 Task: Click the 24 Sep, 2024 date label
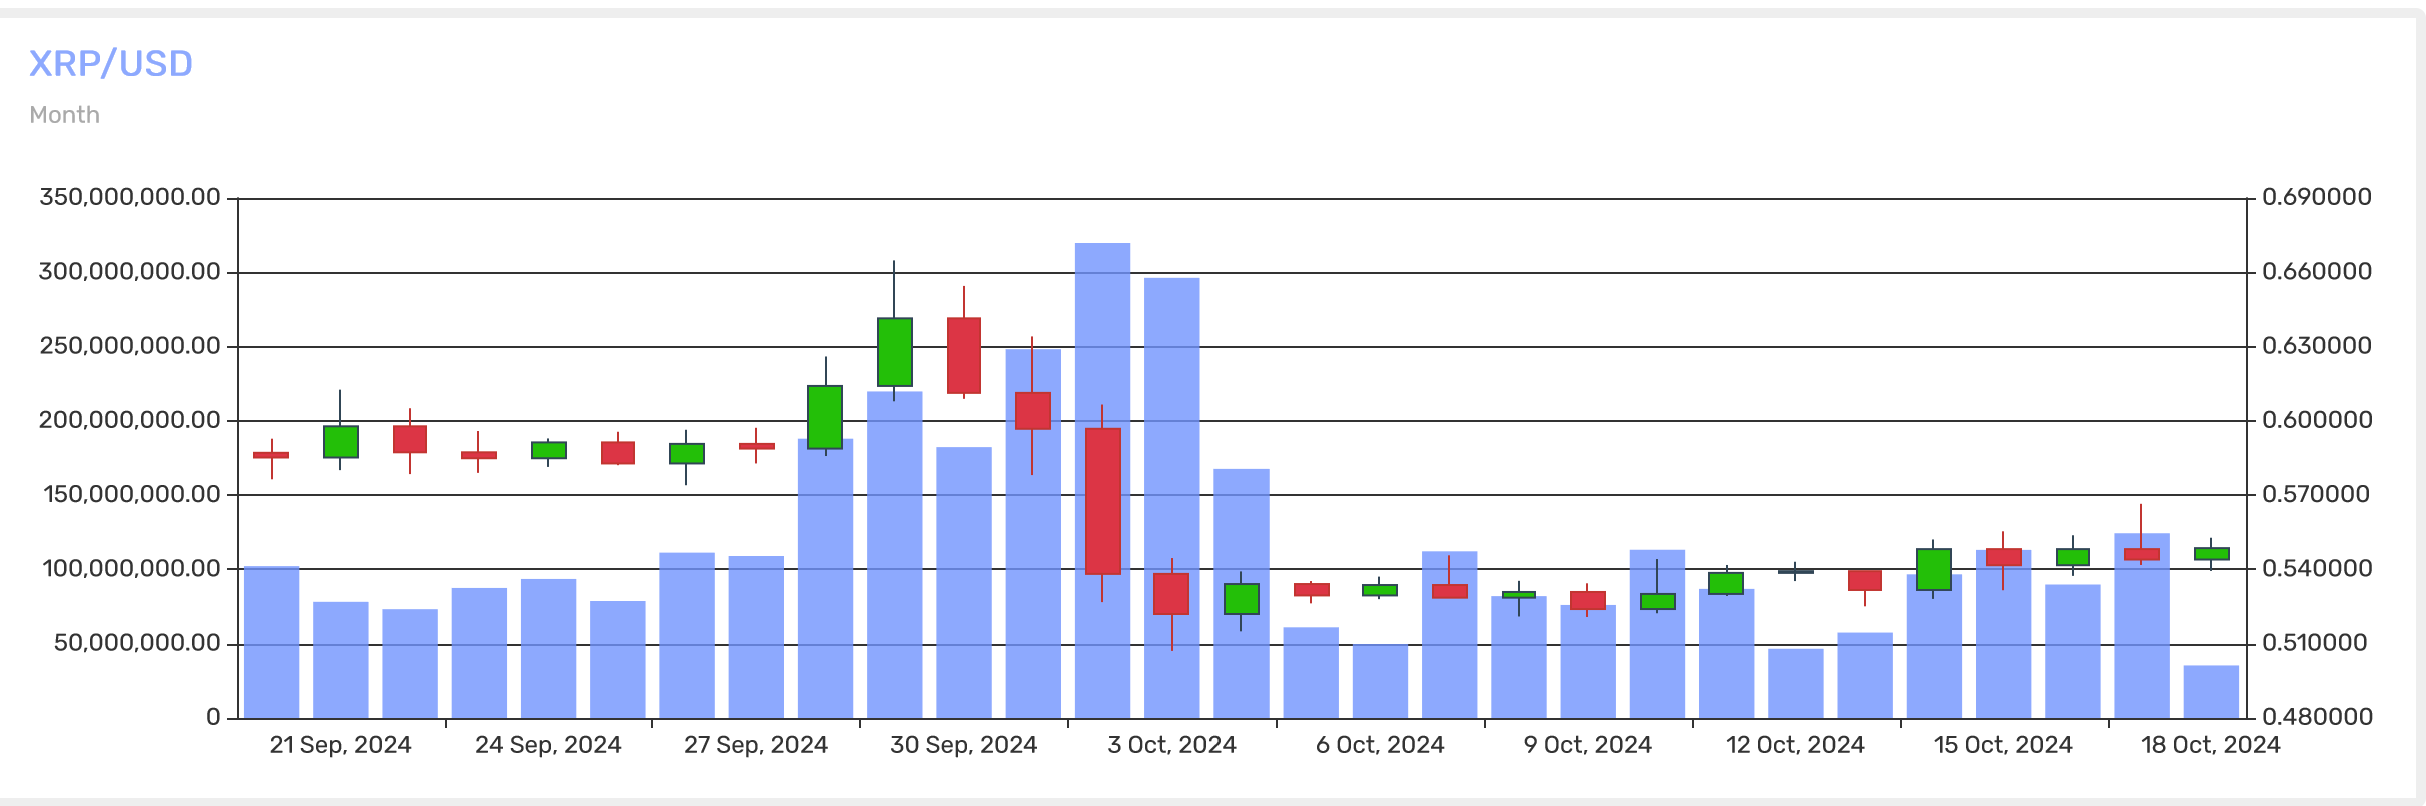548,745
